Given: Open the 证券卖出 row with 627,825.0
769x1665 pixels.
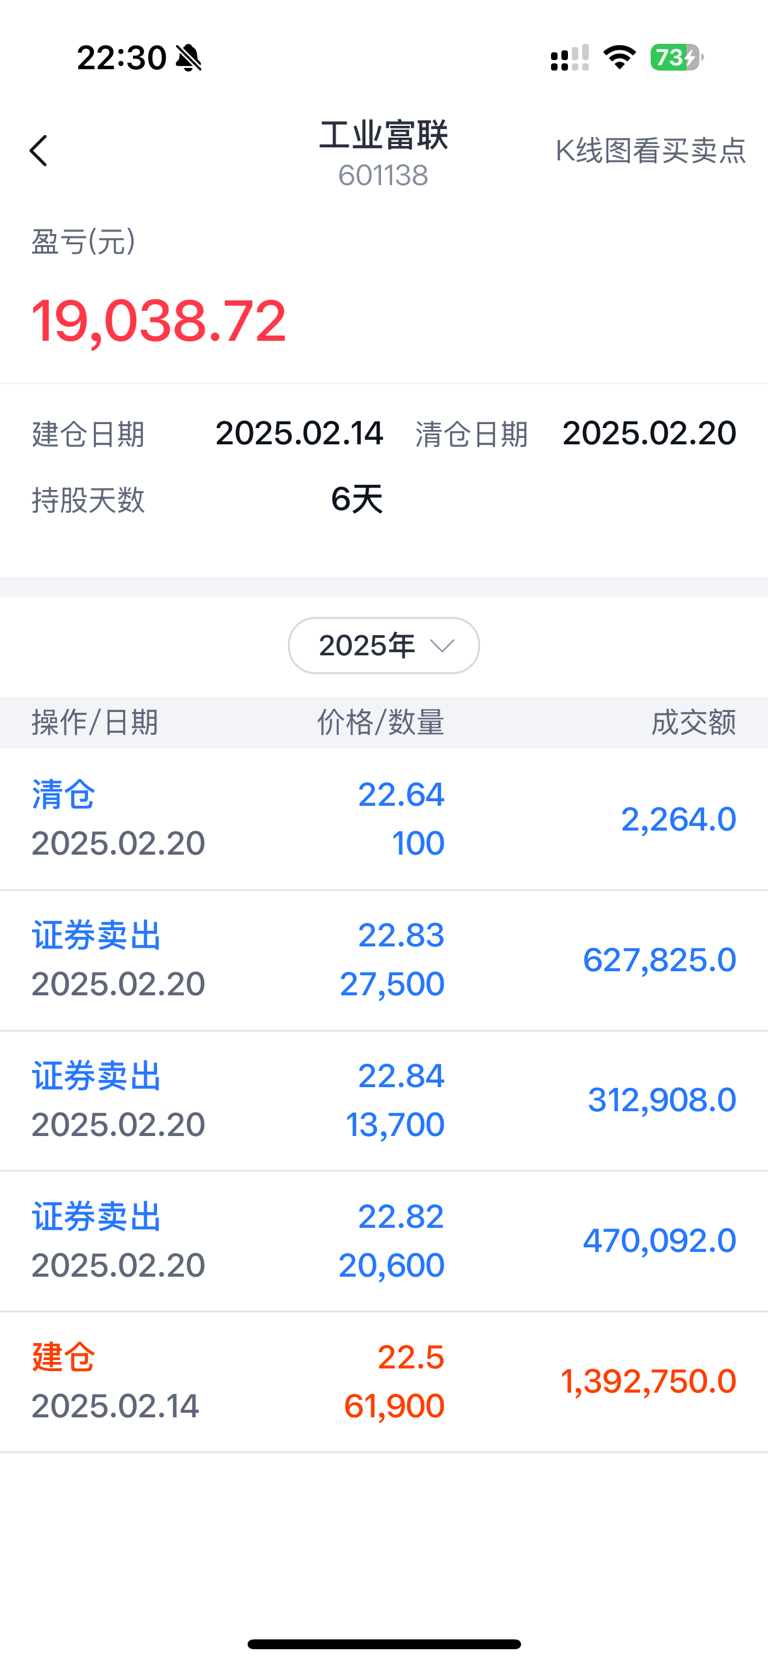Looking at the screenshot, I should [x=384, y=960].
